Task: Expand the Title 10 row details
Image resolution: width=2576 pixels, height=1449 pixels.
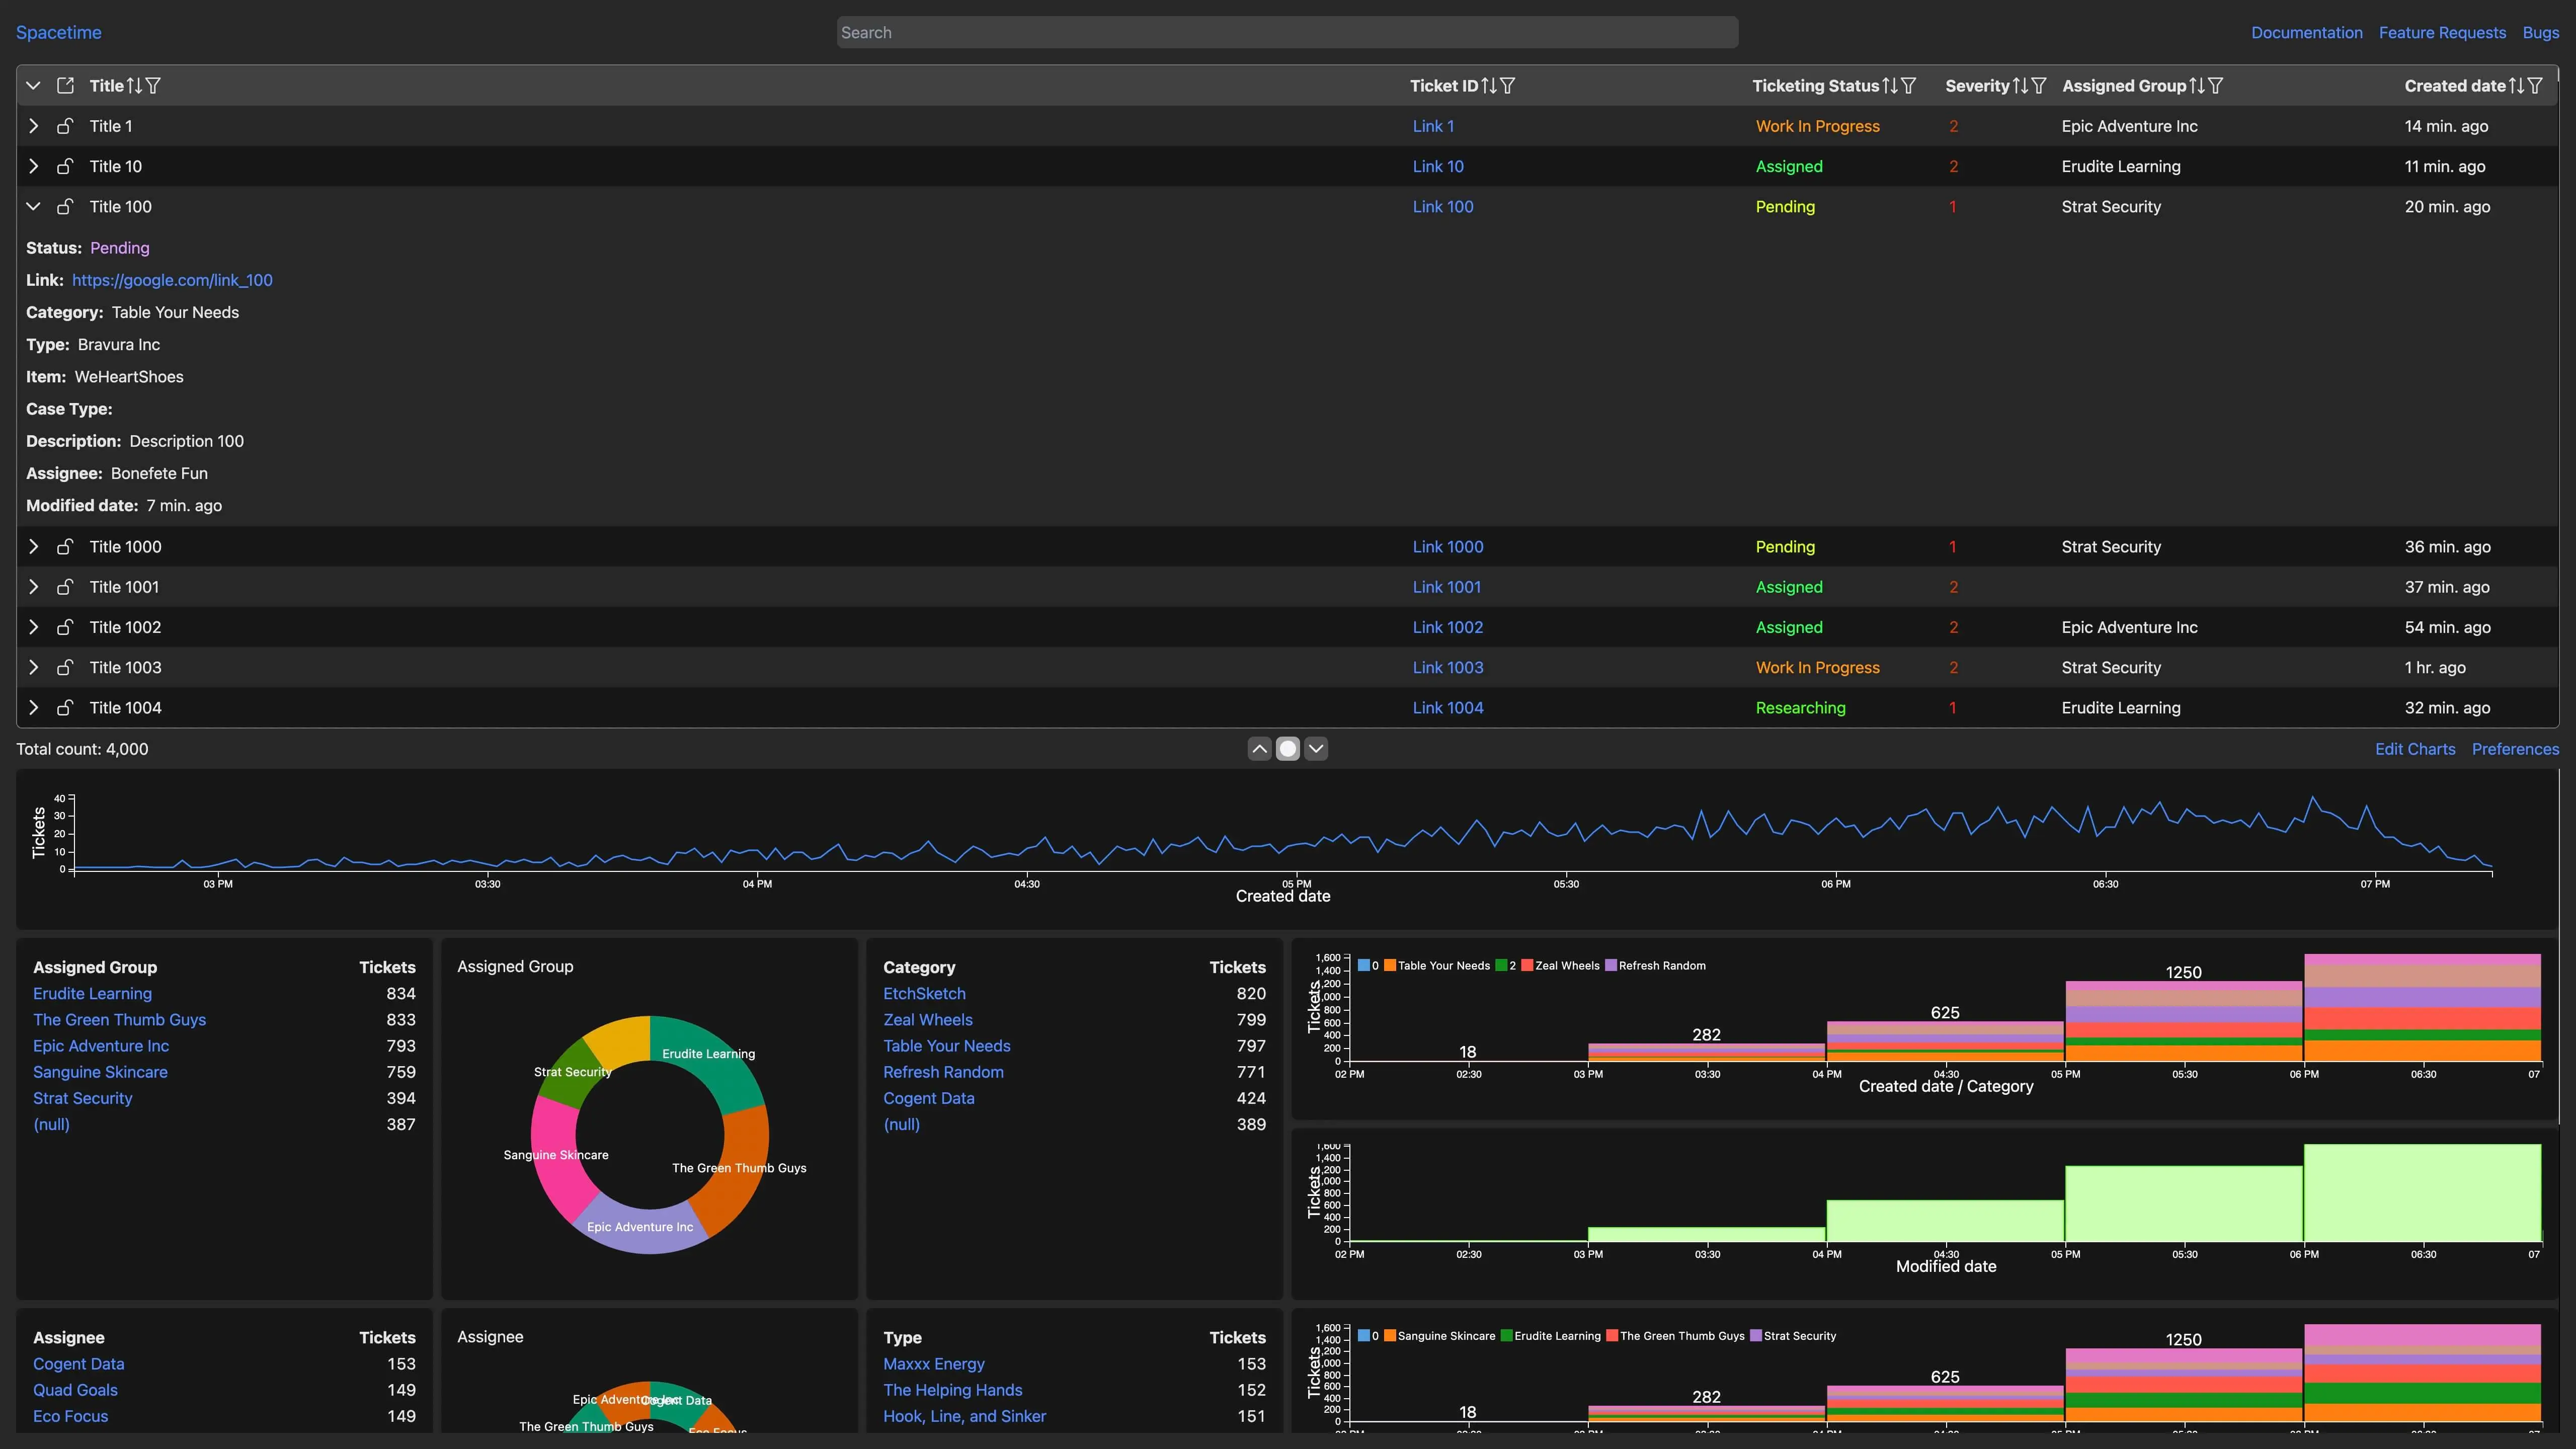Action: (33, 167)
